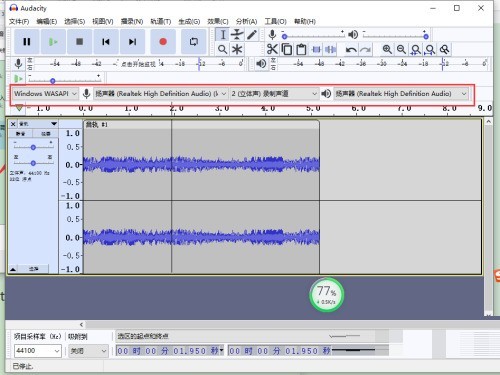Viewport: 500px width, 375px height.
Task: Skip to the project end
Action: pos(132,42)
